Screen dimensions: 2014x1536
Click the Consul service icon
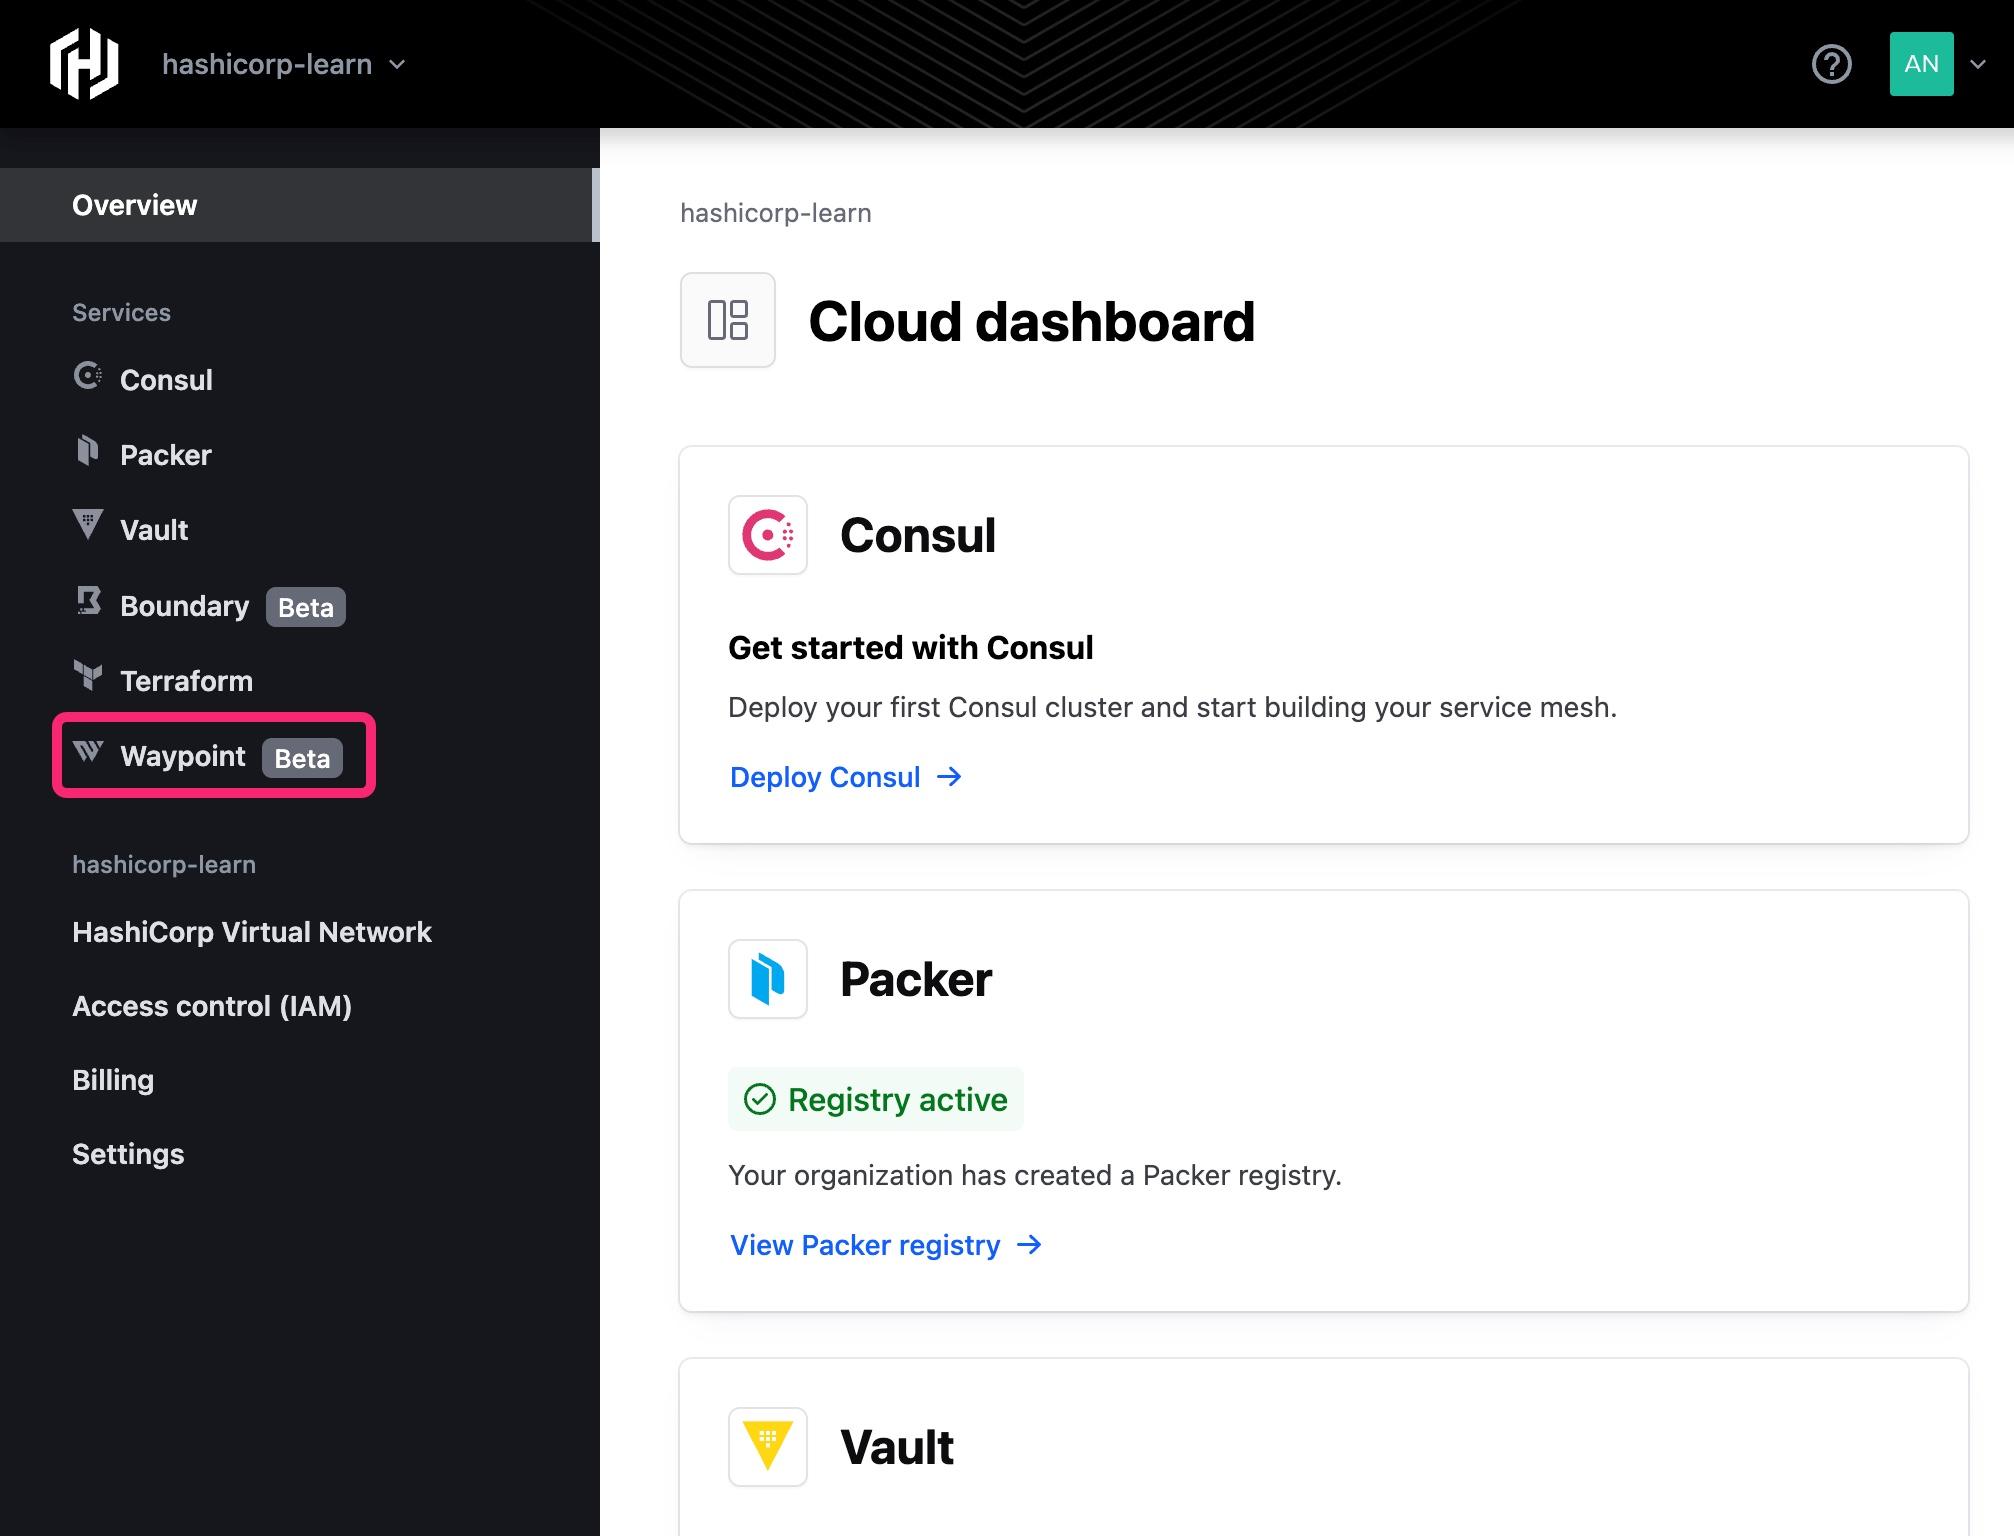tap(89, 378)
